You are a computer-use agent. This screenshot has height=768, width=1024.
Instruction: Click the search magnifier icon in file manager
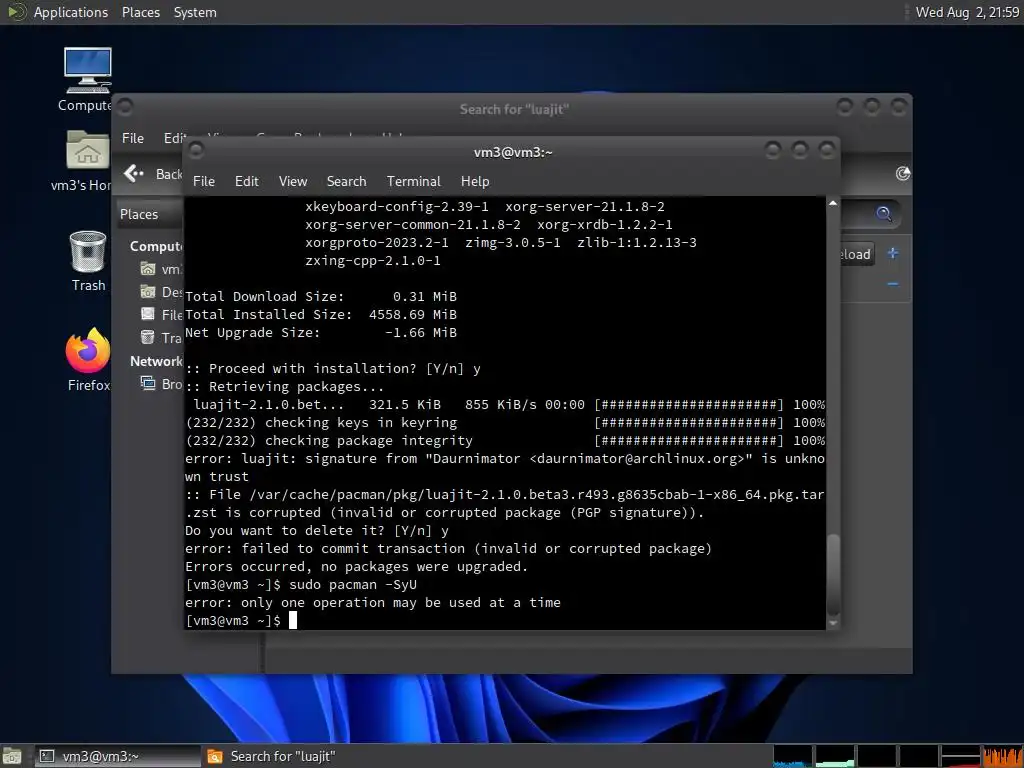click(884, 214)
